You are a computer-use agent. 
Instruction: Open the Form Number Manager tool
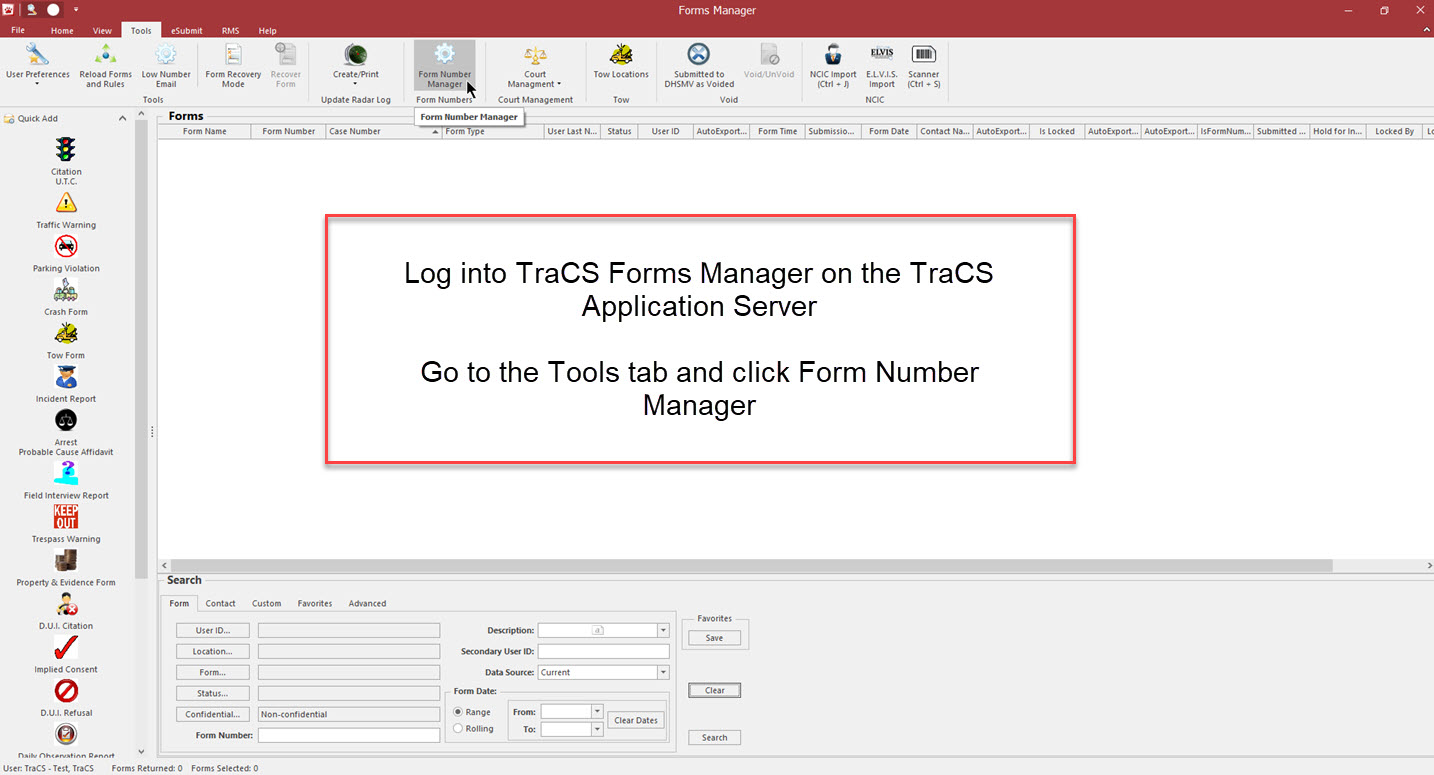(x=444, y=66)
